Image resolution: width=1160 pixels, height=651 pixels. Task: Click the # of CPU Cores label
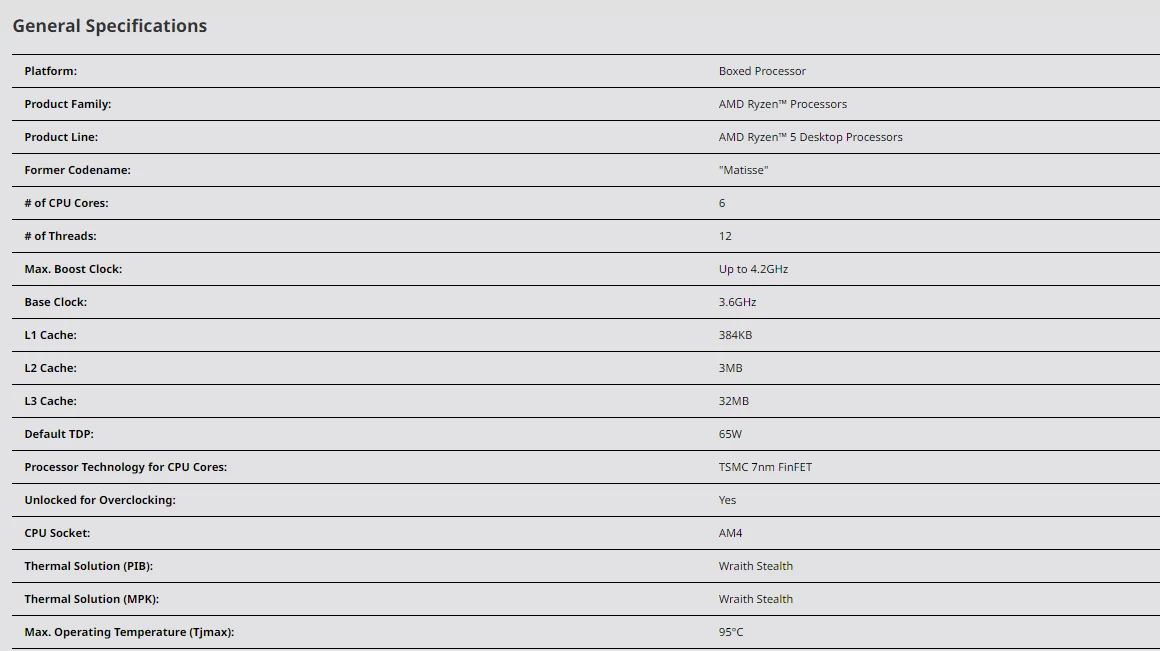pos(66,203)
